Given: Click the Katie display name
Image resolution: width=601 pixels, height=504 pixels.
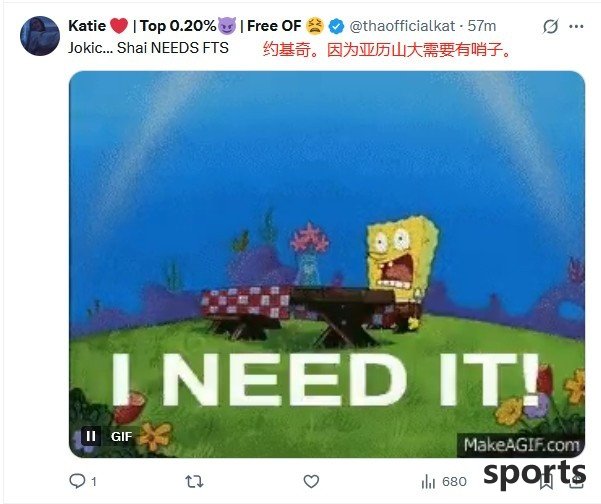Looking at the screenshot, I should pyautogui.click(x=87, y=26).
